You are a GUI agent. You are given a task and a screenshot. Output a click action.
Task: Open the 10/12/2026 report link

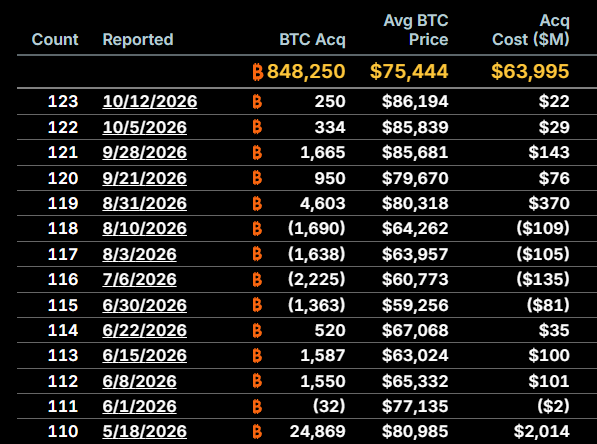150,101
